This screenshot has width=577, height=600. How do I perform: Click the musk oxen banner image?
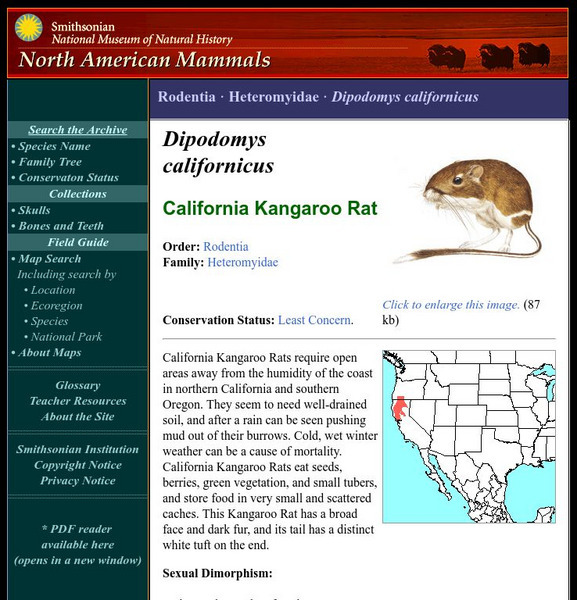(x=489, y=57)
